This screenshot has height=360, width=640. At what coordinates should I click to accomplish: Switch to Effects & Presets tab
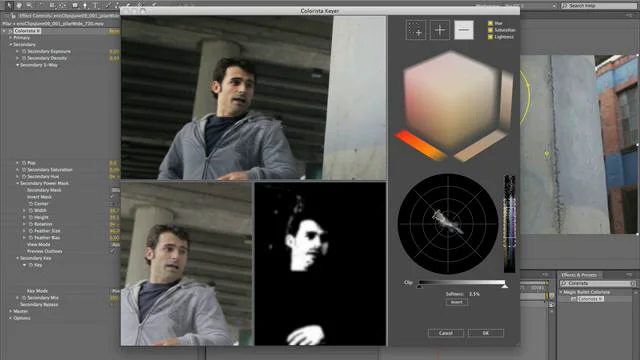[579, 275]
